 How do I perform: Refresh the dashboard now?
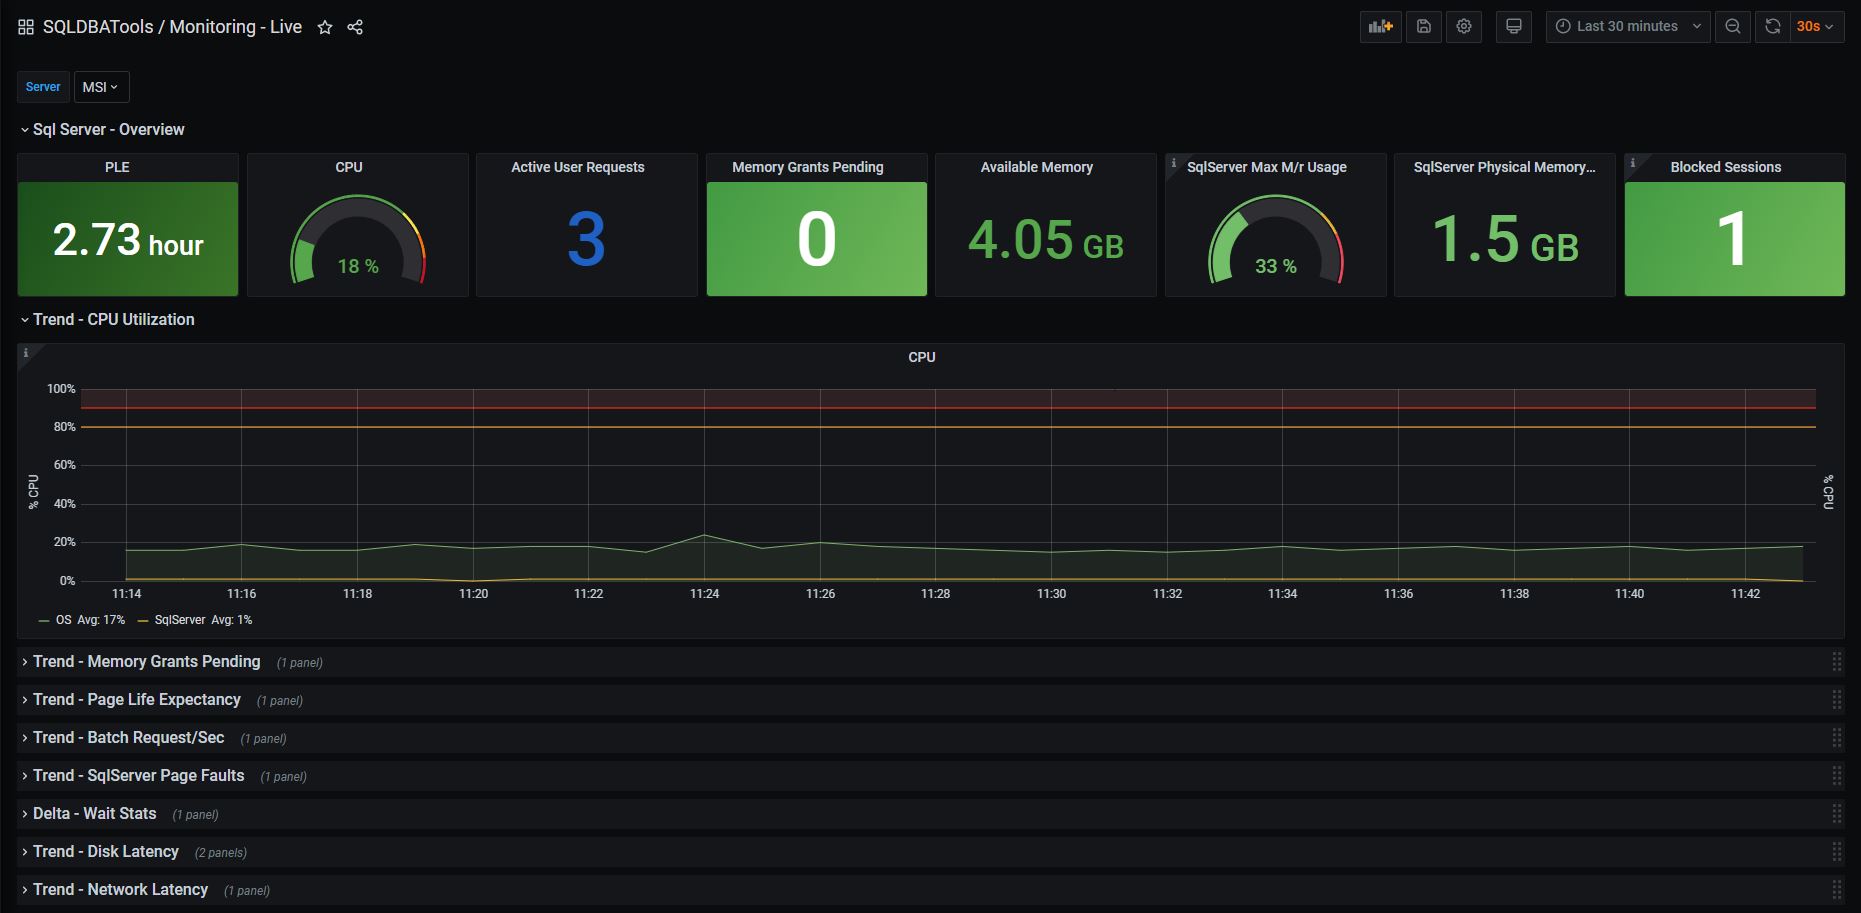[1773, 27]
